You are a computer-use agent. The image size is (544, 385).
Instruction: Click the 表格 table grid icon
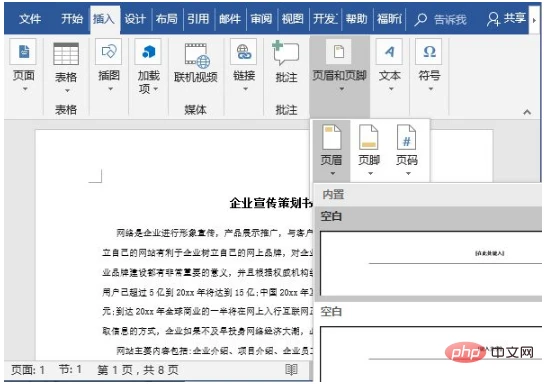pyautogui.click(x=66, y=54)
